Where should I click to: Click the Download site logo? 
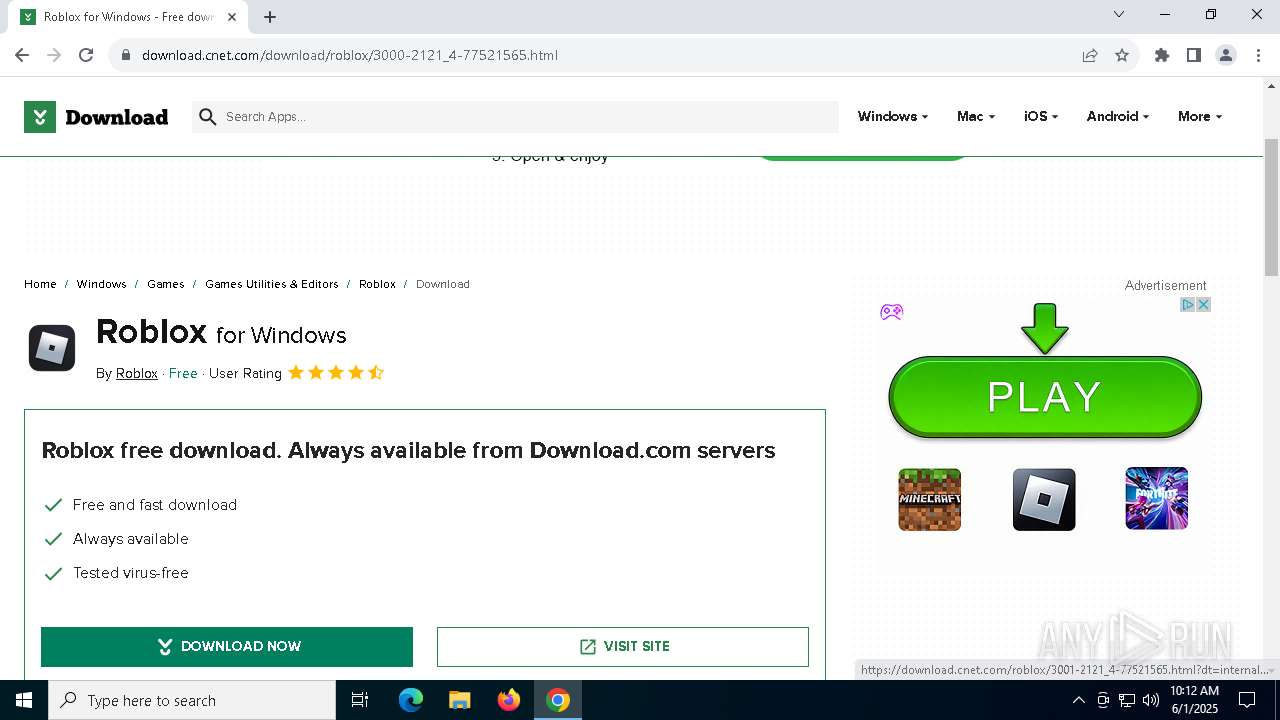(x=96, y=117)
